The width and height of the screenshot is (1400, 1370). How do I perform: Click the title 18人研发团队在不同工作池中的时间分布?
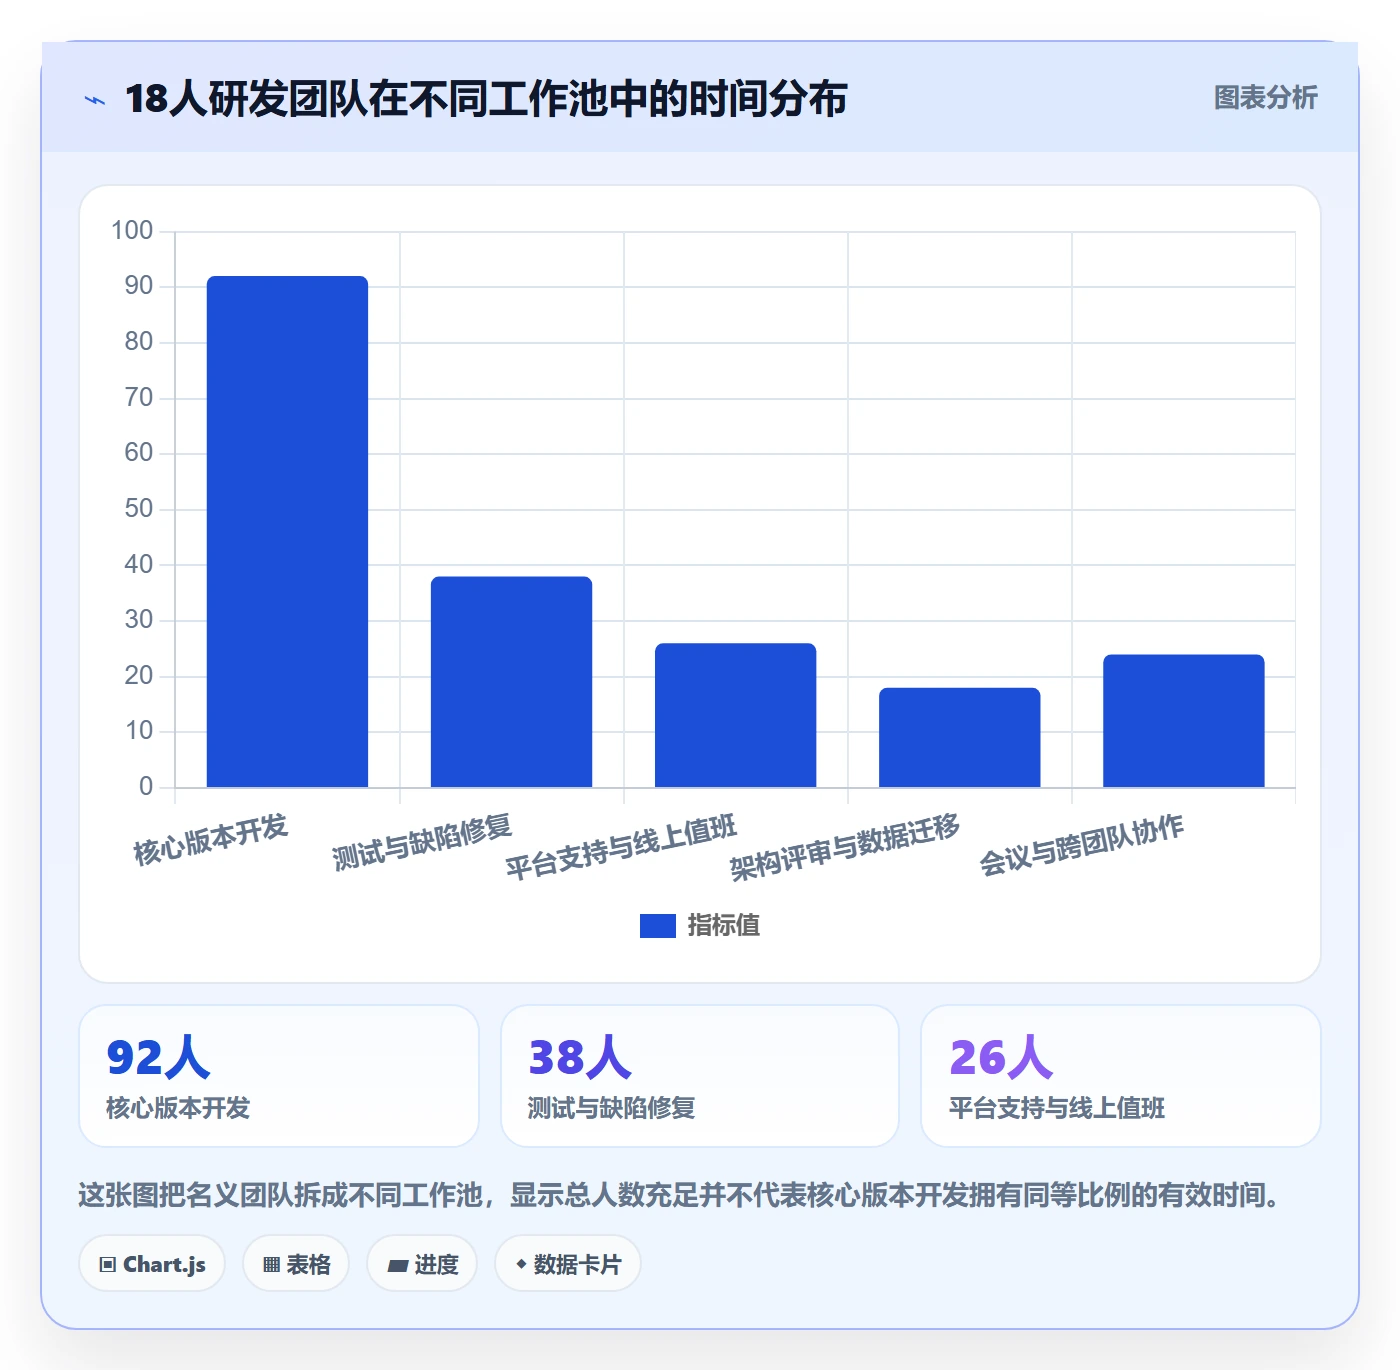pos(486,99)
